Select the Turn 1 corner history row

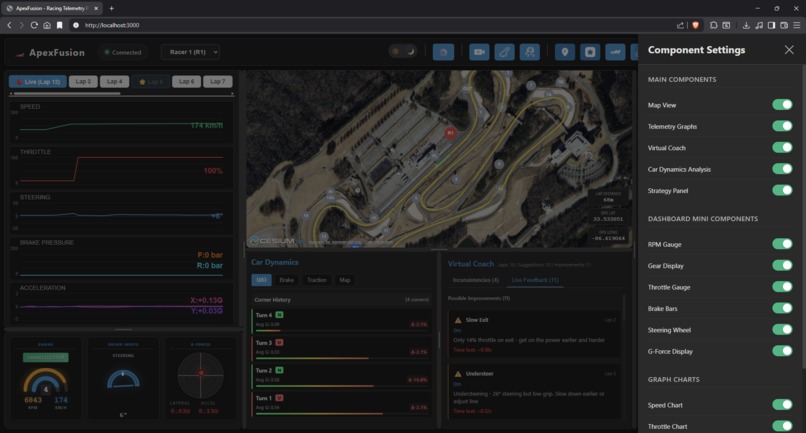click(341, 403)
